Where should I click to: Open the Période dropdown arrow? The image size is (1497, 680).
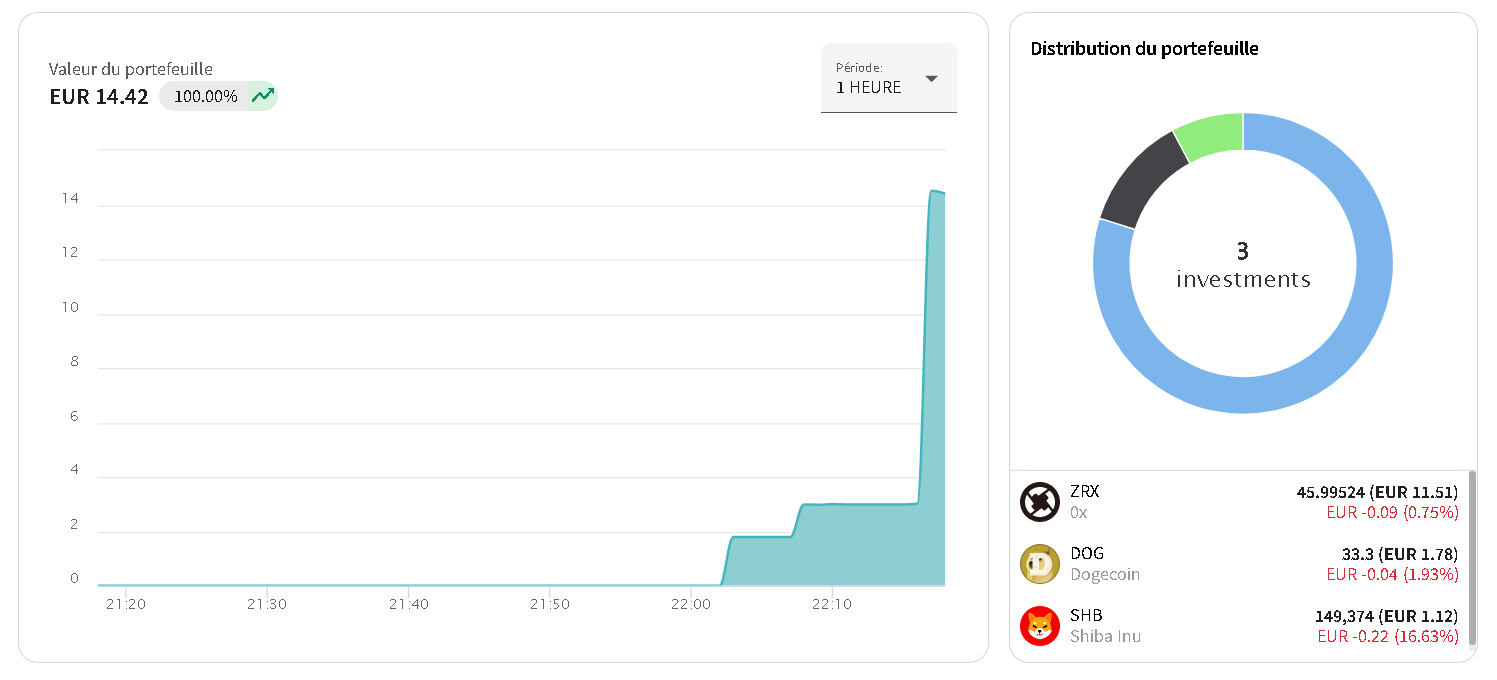tap(931, 79)
